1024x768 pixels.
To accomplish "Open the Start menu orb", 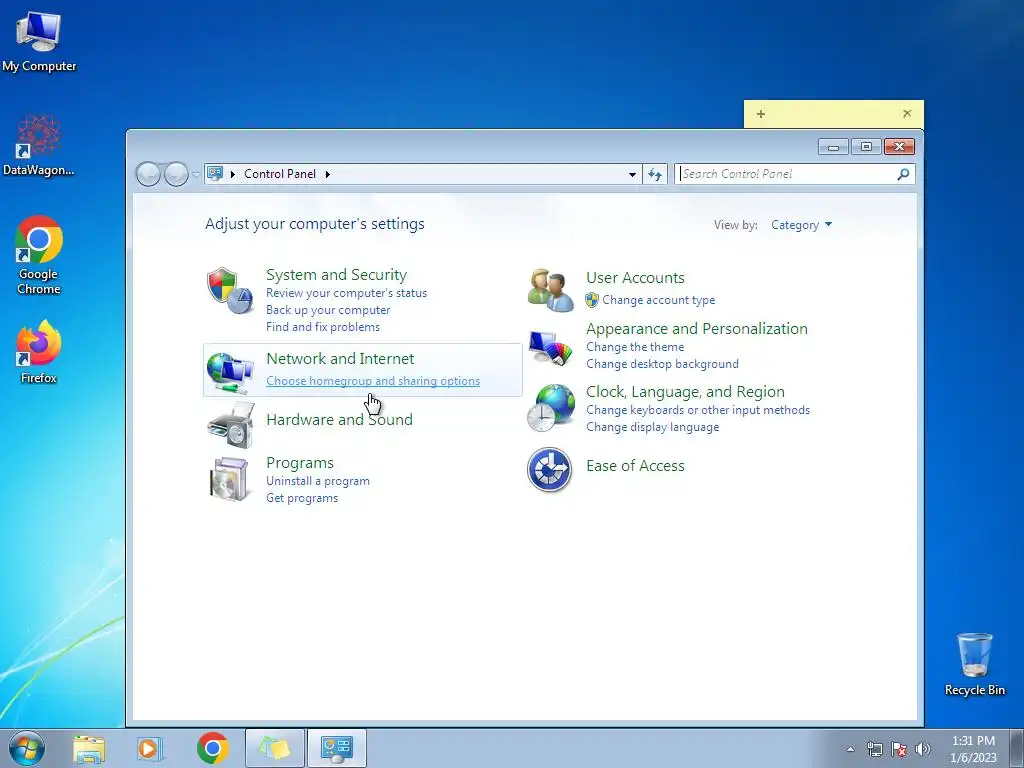I will pos(26,748).
